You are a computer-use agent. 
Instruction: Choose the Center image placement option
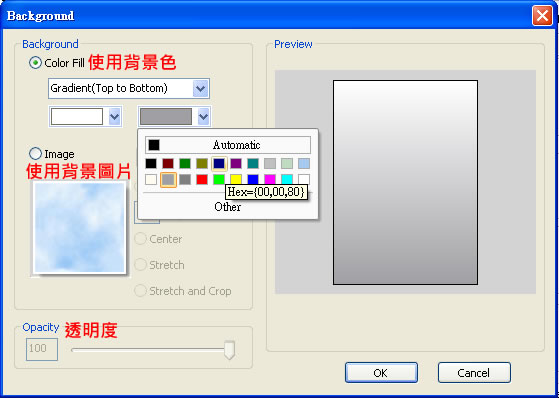140,239
